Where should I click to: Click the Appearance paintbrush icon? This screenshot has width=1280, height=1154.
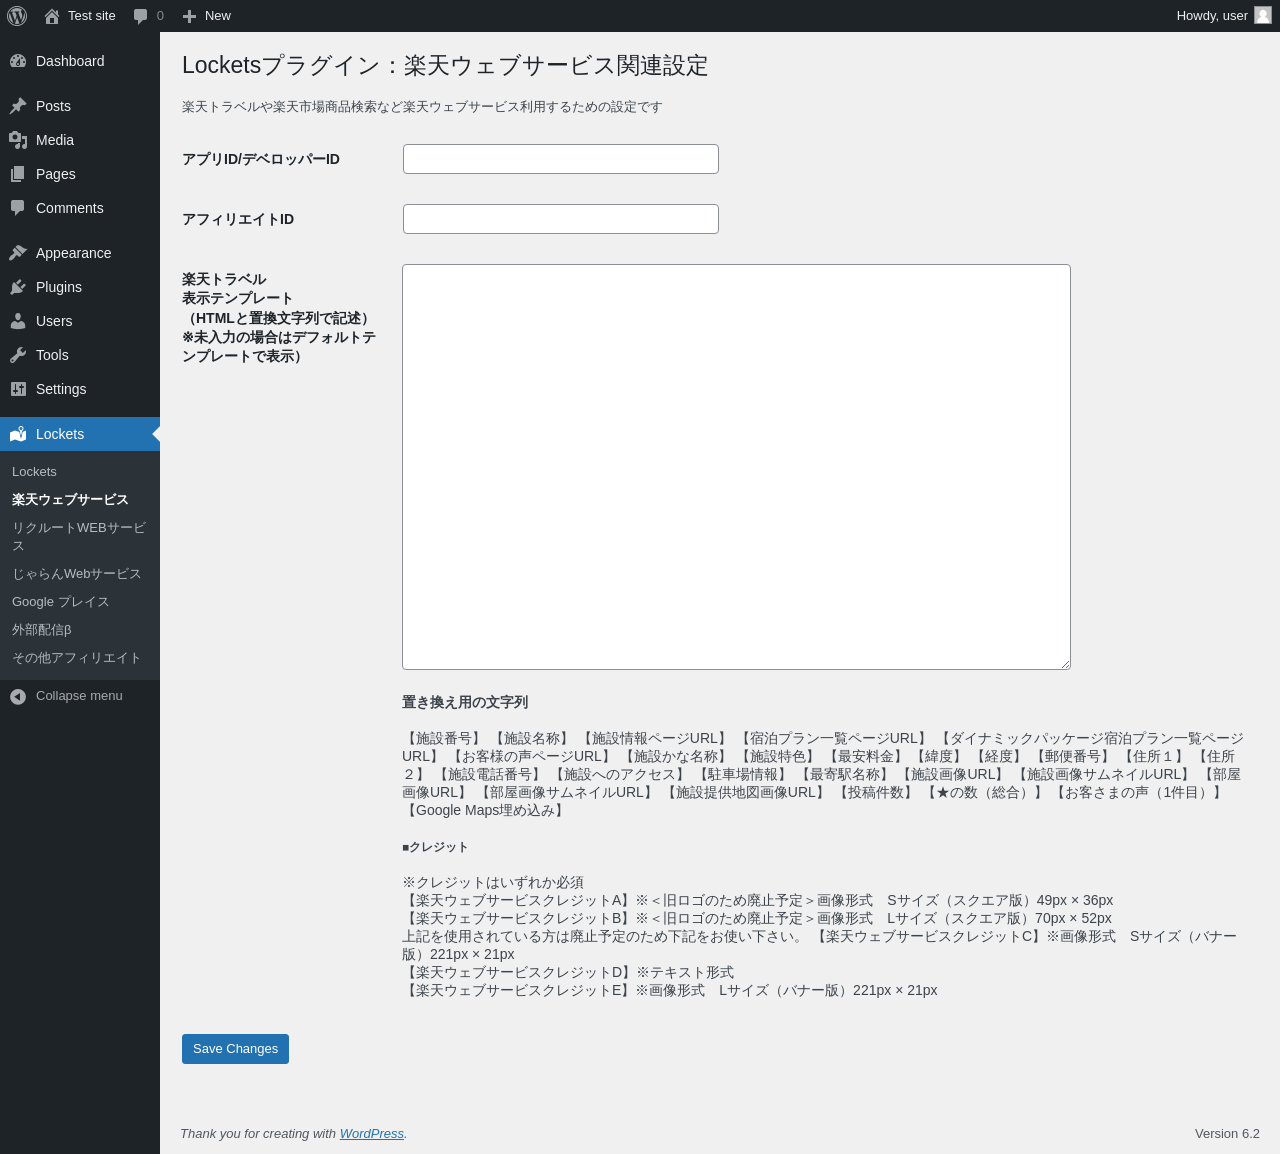click(x=18, y=253)
